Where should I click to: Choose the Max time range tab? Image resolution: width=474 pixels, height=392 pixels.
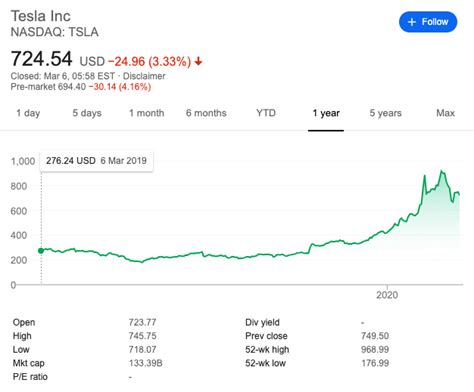(445, 113)
